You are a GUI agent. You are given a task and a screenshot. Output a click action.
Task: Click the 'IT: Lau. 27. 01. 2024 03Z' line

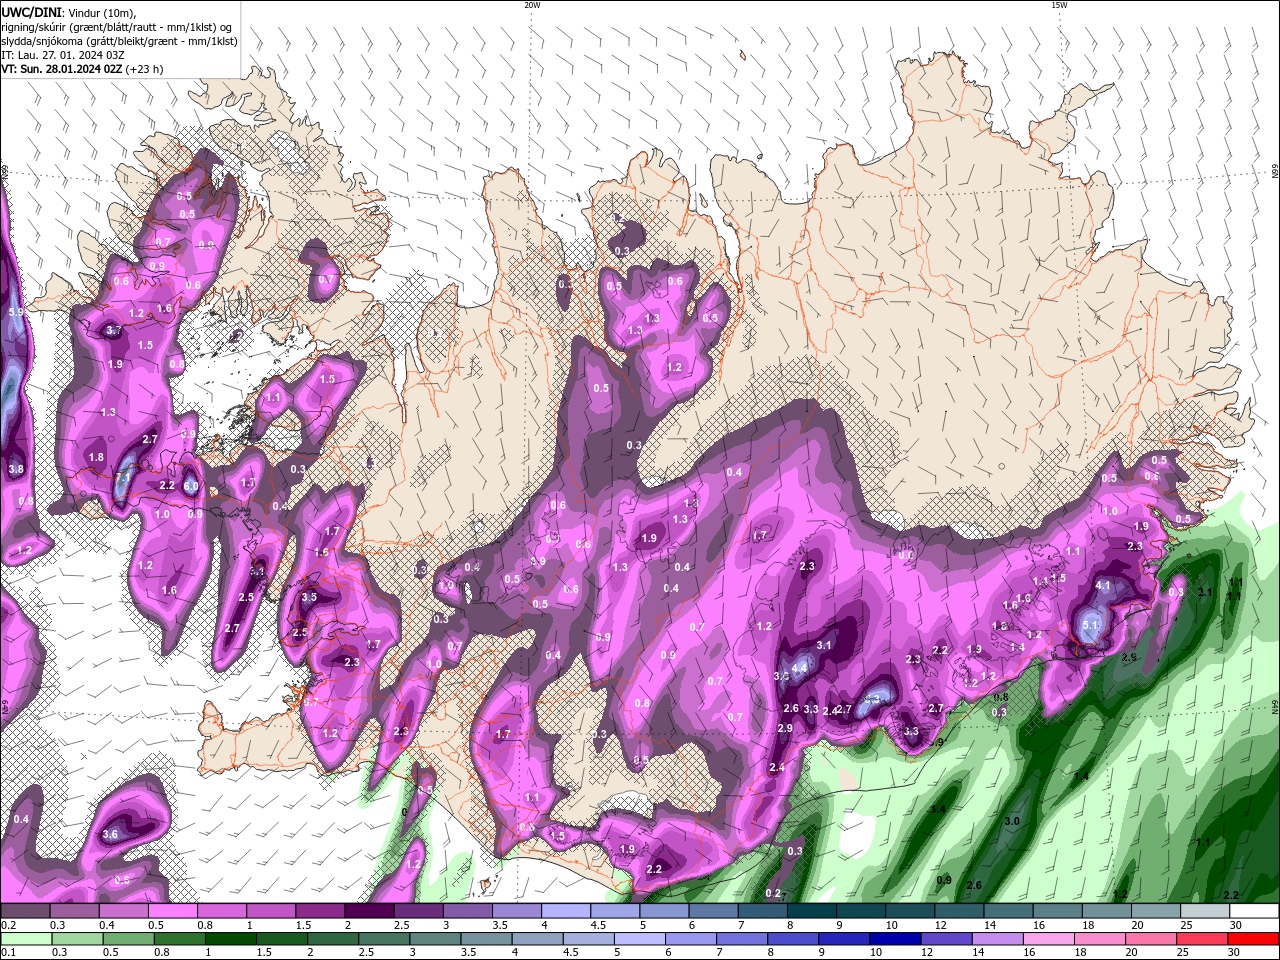tap(63, 55)
